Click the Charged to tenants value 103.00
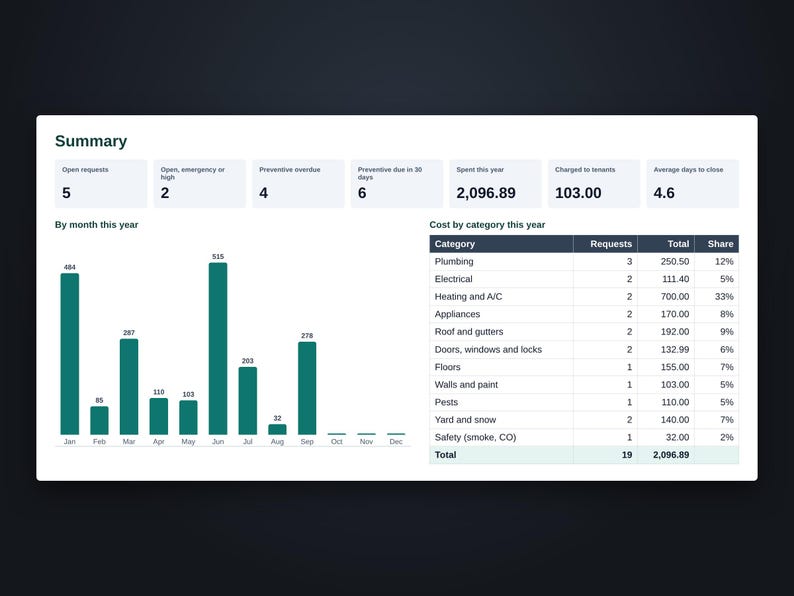Viewport: 794px width, 596px height. coord(578,193)
